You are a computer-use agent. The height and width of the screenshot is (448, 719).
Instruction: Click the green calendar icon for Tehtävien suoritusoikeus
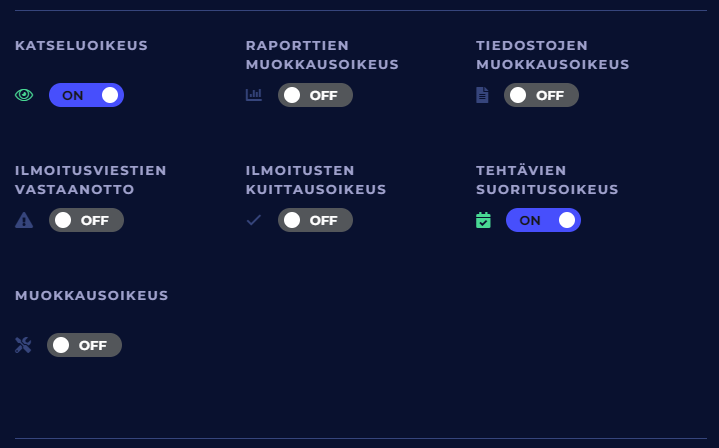[x=484, y=220]
